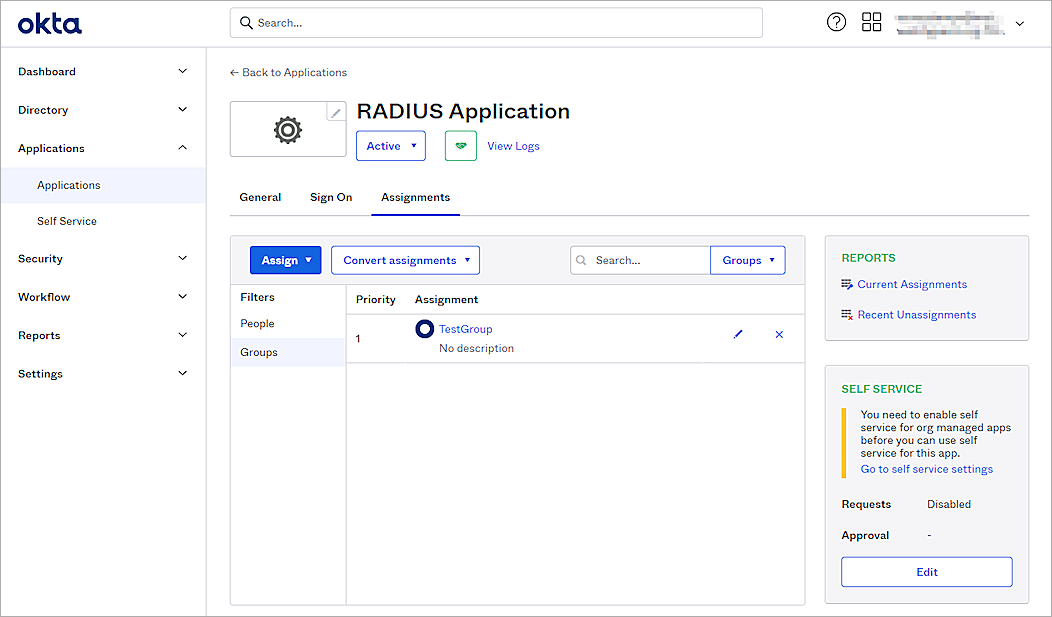Click the View Logs link

coord(513,145)
